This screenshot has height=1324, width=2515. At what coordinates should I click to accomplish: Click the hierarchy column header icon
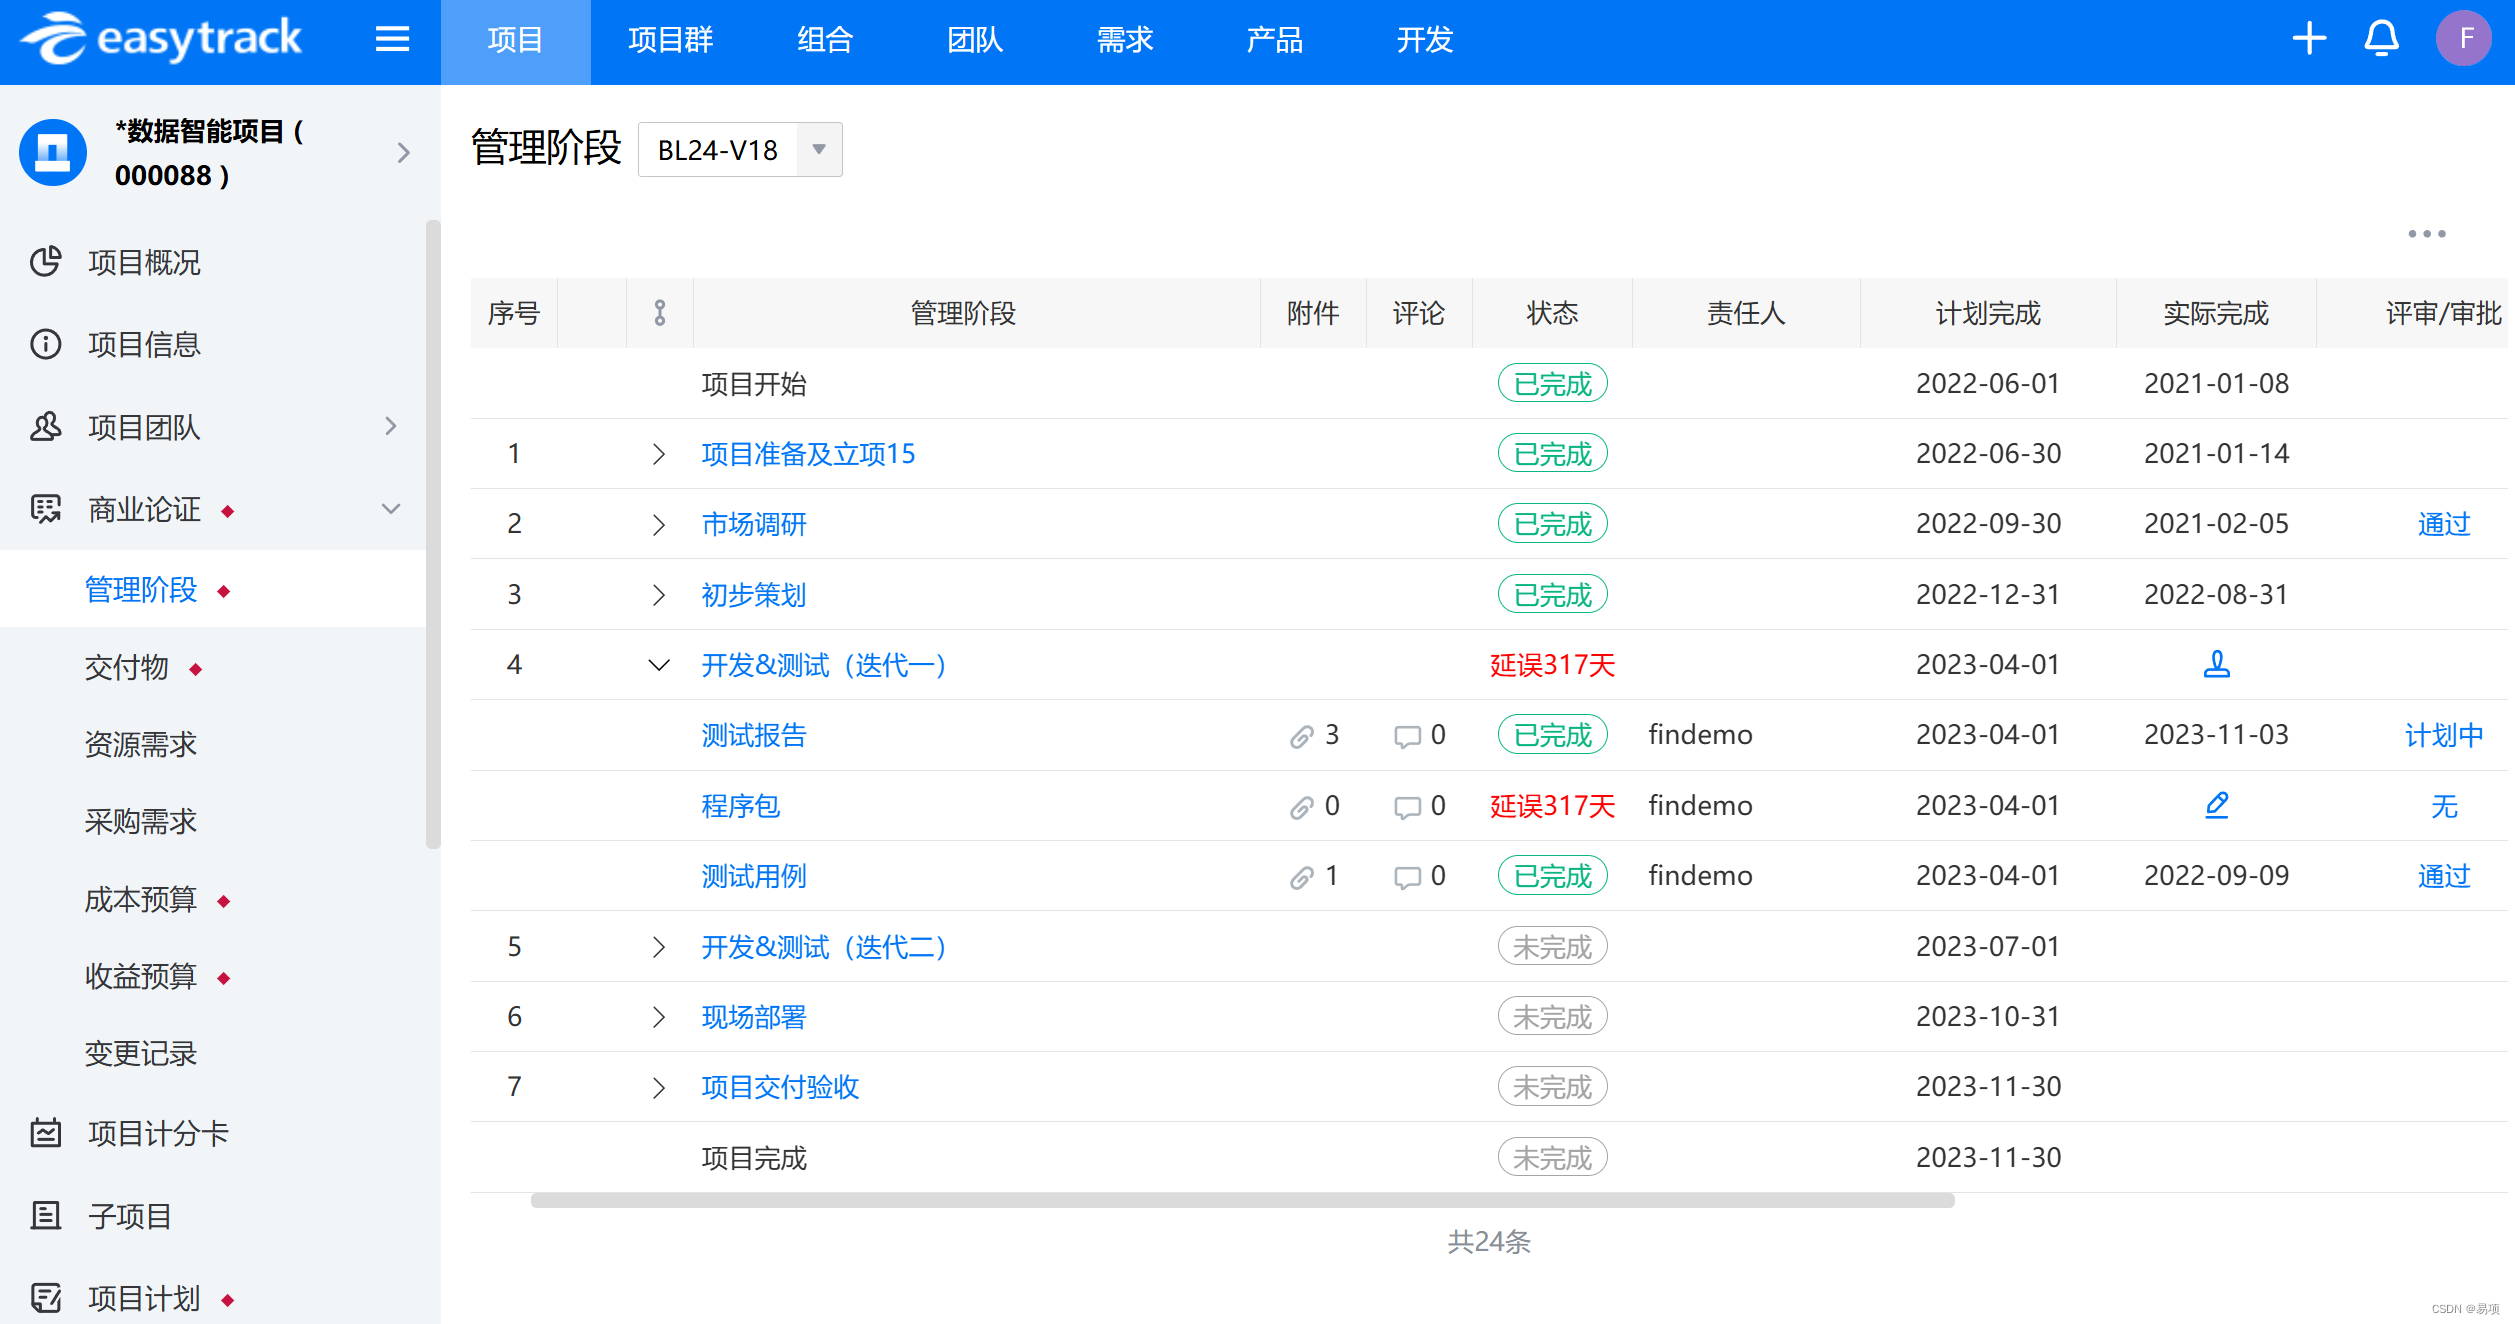tap(660, 313)
